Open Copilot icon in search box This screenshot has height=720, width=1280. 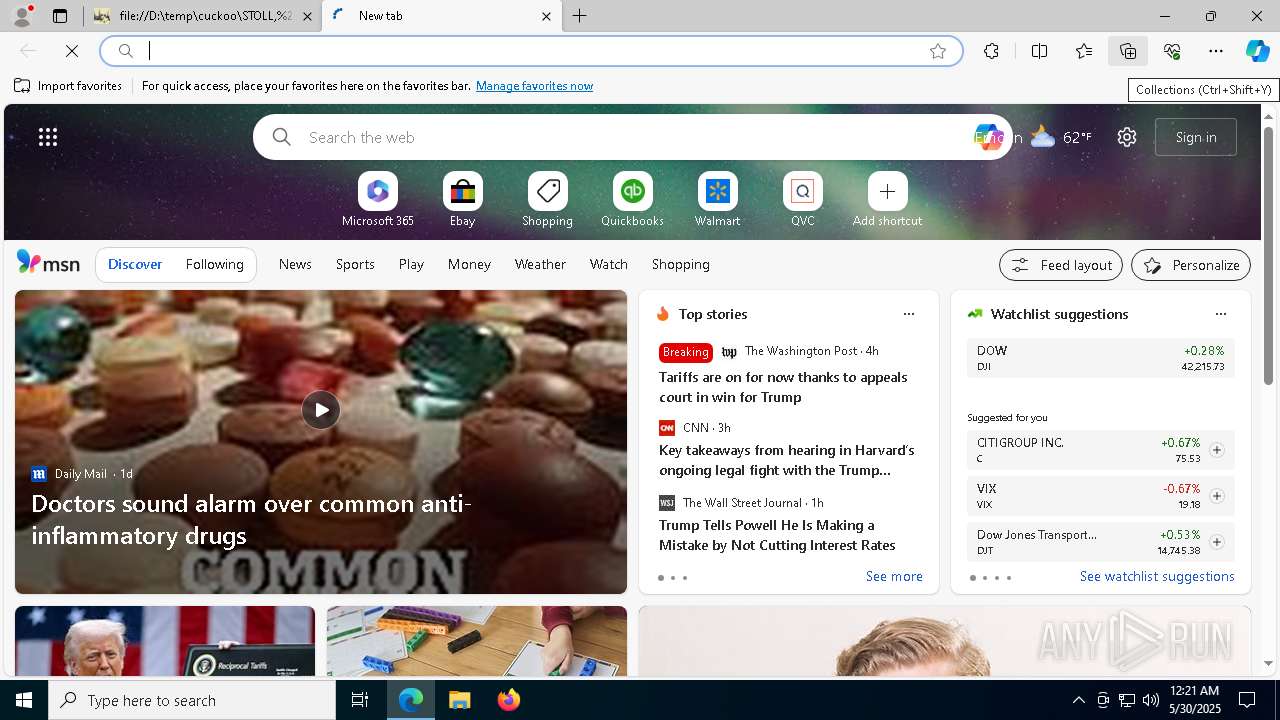pos(988,137)
